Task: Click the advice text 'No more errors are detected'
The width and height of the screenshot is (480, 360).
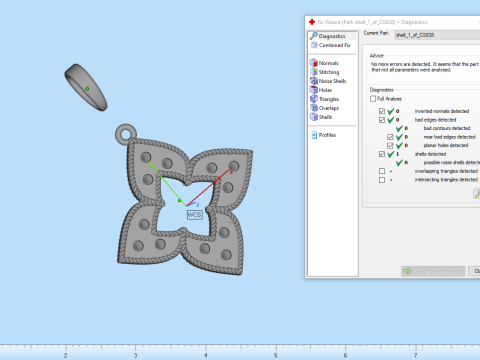Action: click(401, 64)
